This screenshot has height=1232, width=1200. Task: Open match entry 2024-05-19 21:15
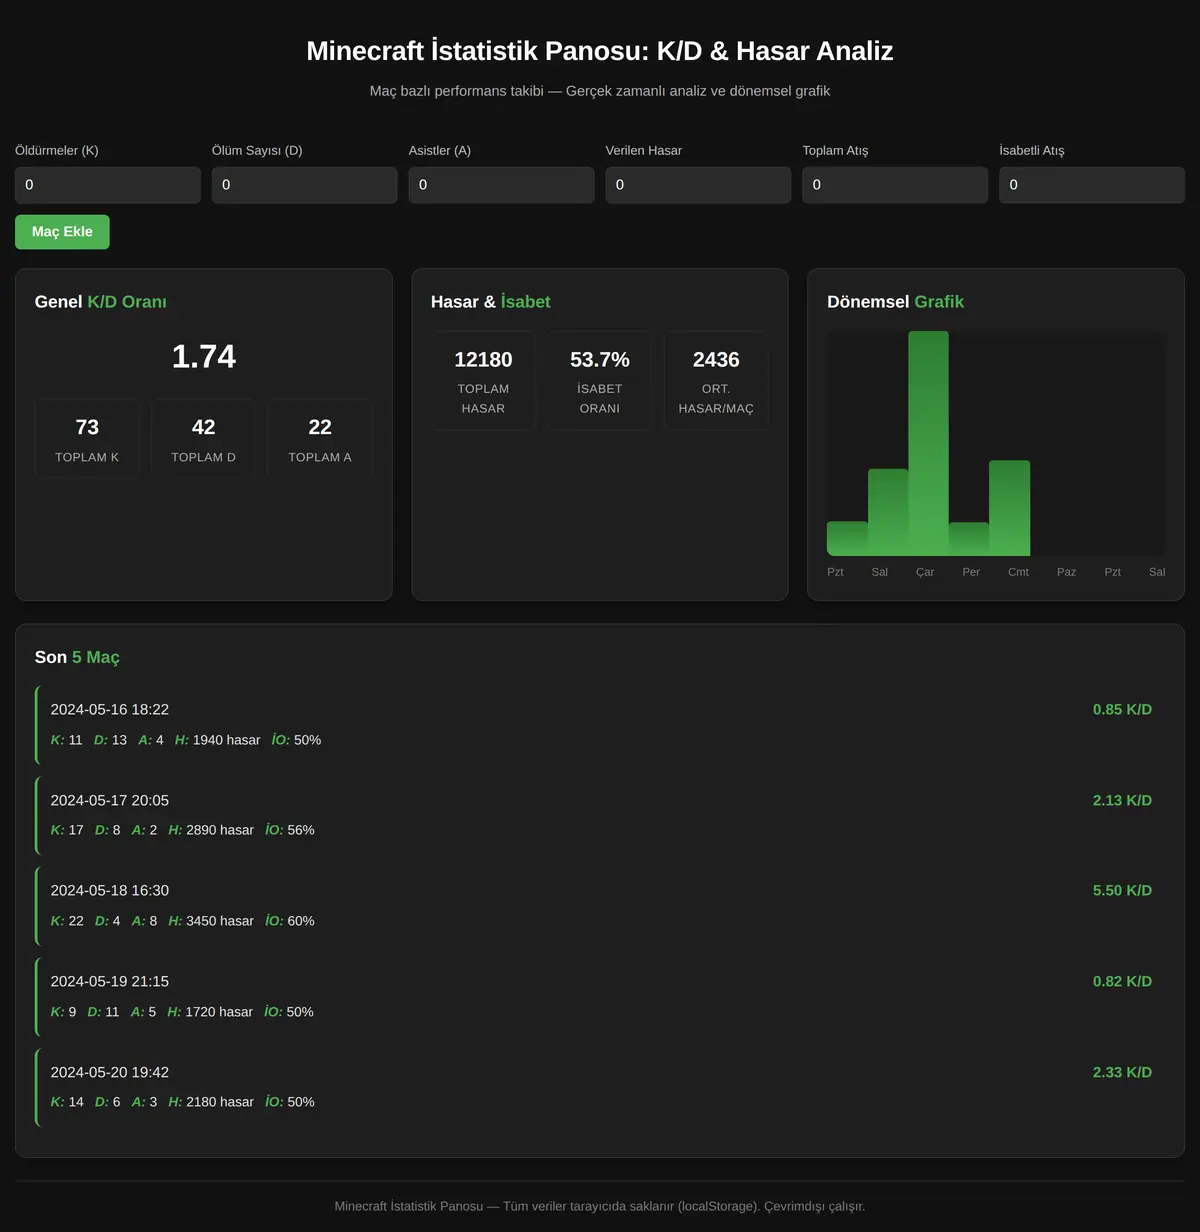point(600,996)
